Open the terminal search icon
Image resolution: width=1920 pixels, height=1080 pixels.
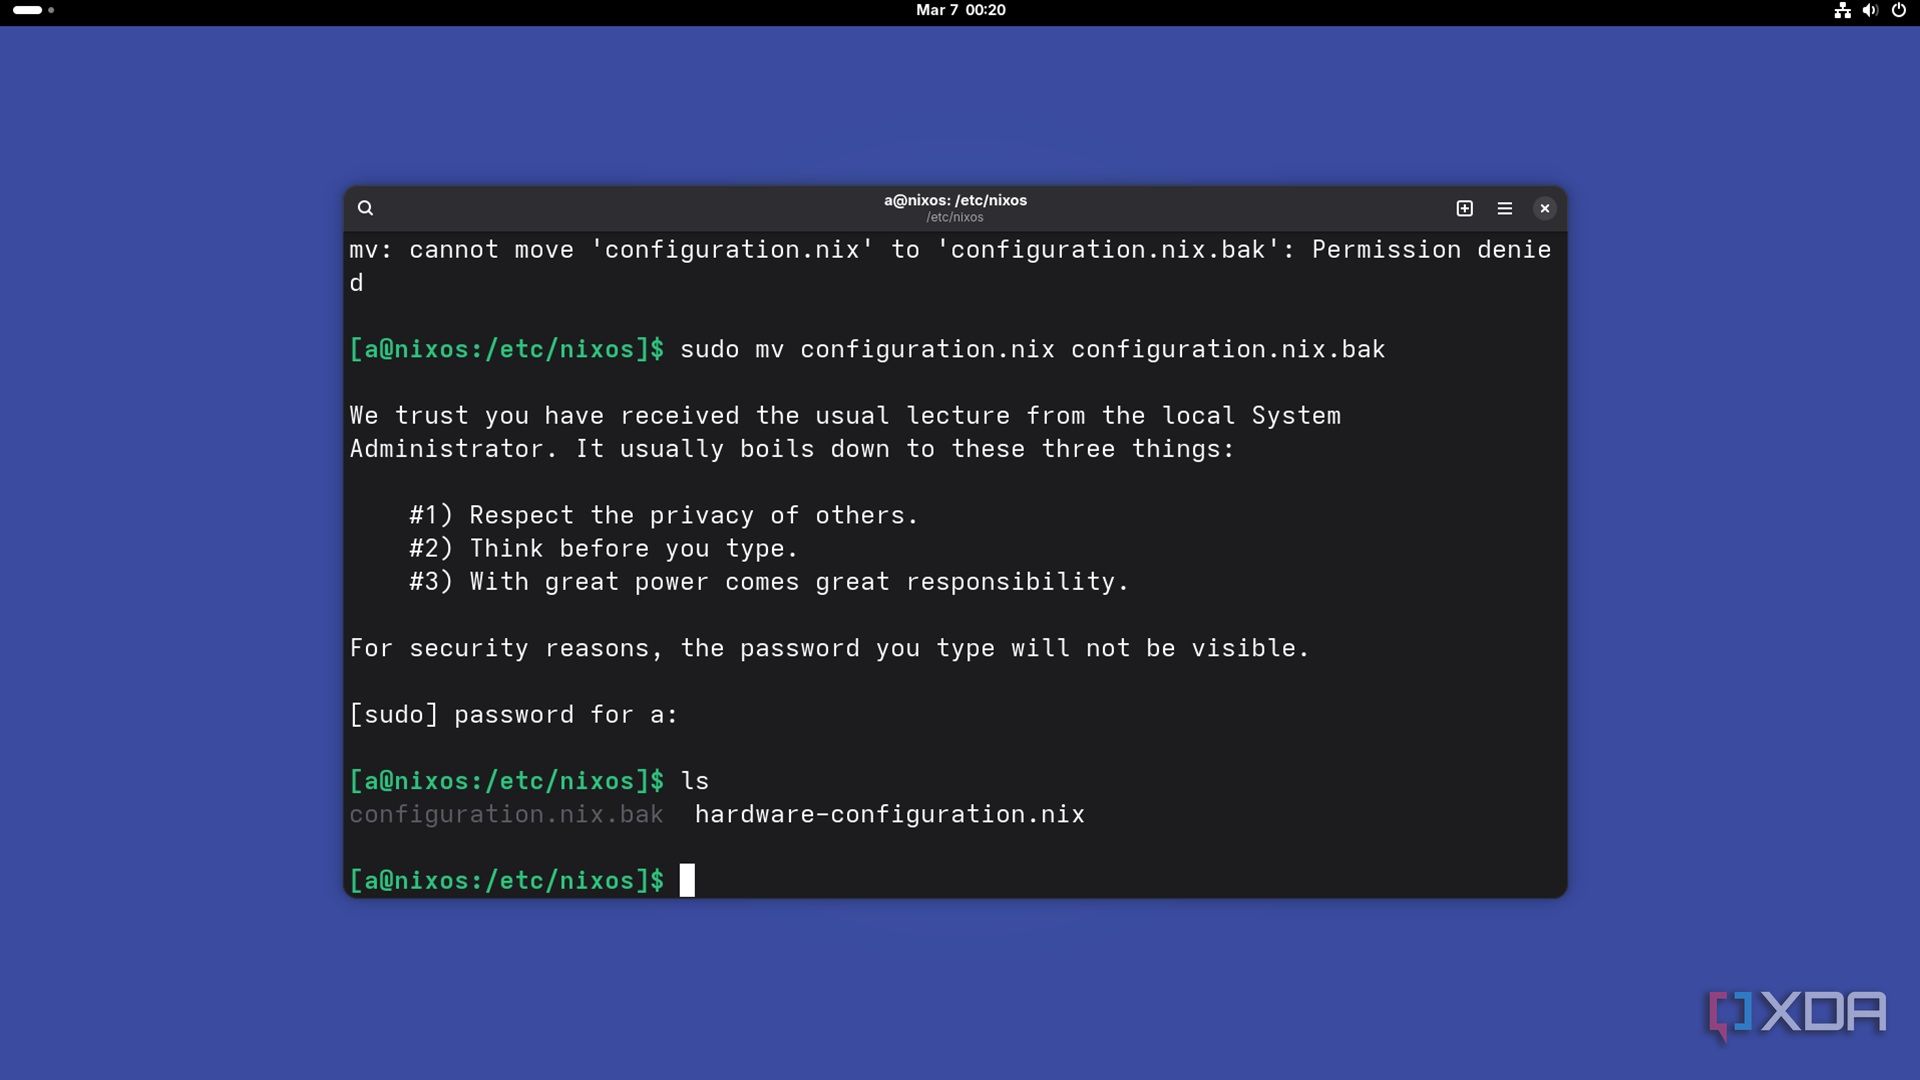tap(365, 208)
